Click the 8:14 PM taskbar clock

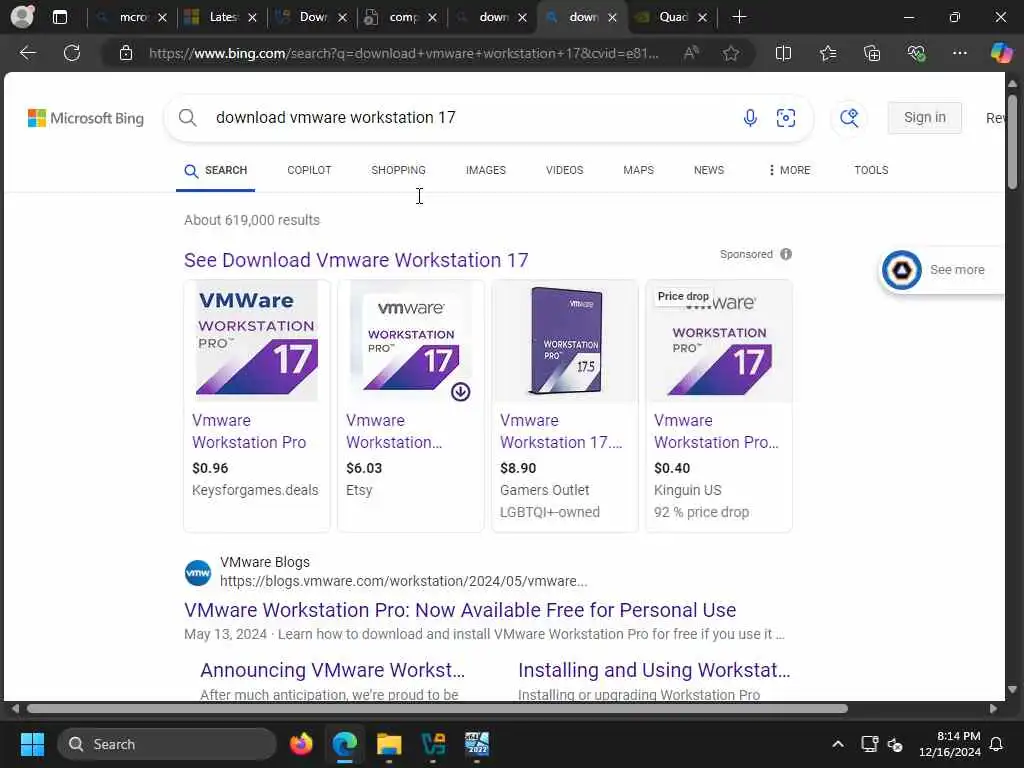[950, 744]
